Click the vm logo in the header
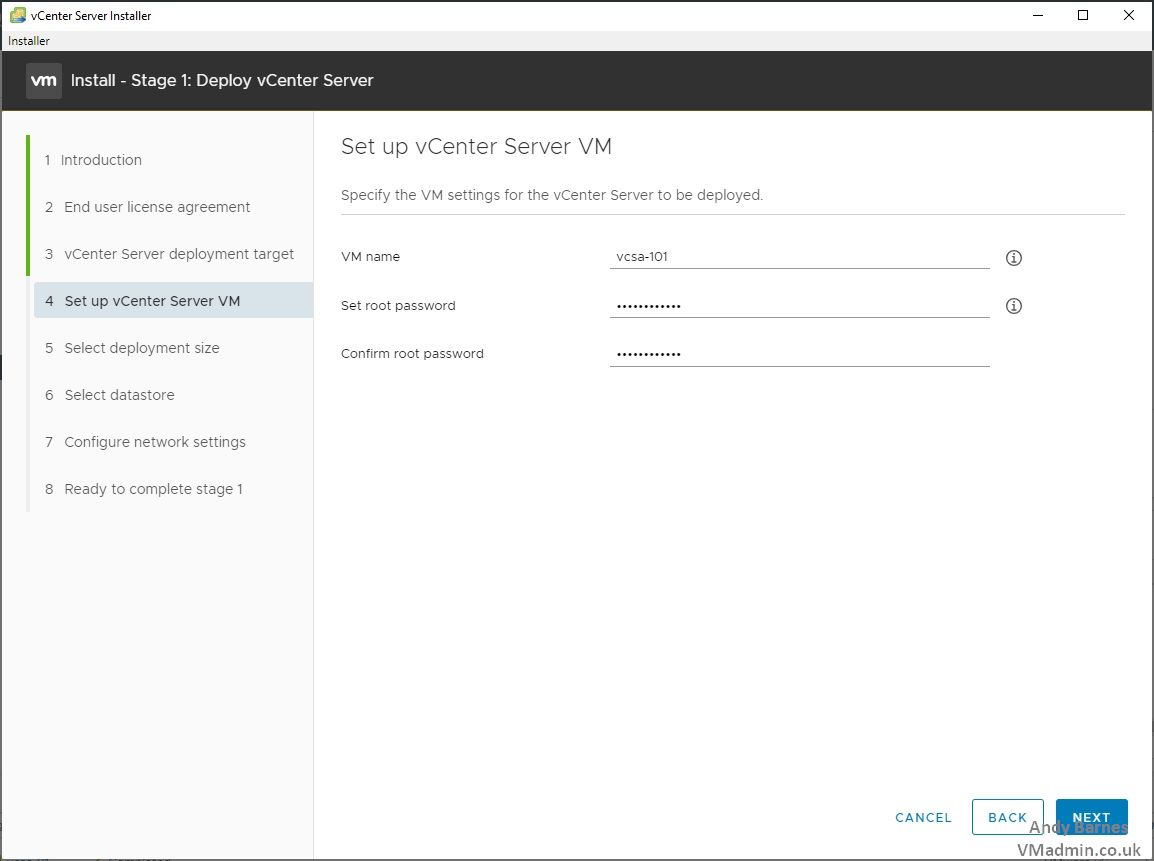Viewport: 1154px width, 861px height. [43, 80]
